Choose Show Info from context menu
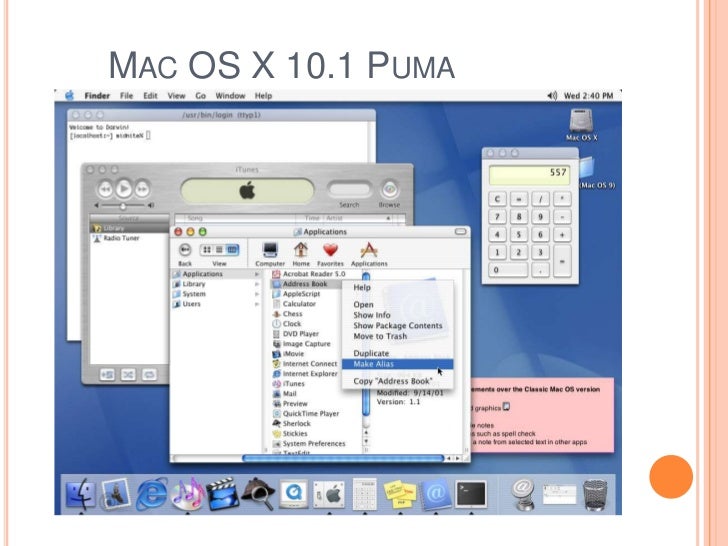 [397, 315]
